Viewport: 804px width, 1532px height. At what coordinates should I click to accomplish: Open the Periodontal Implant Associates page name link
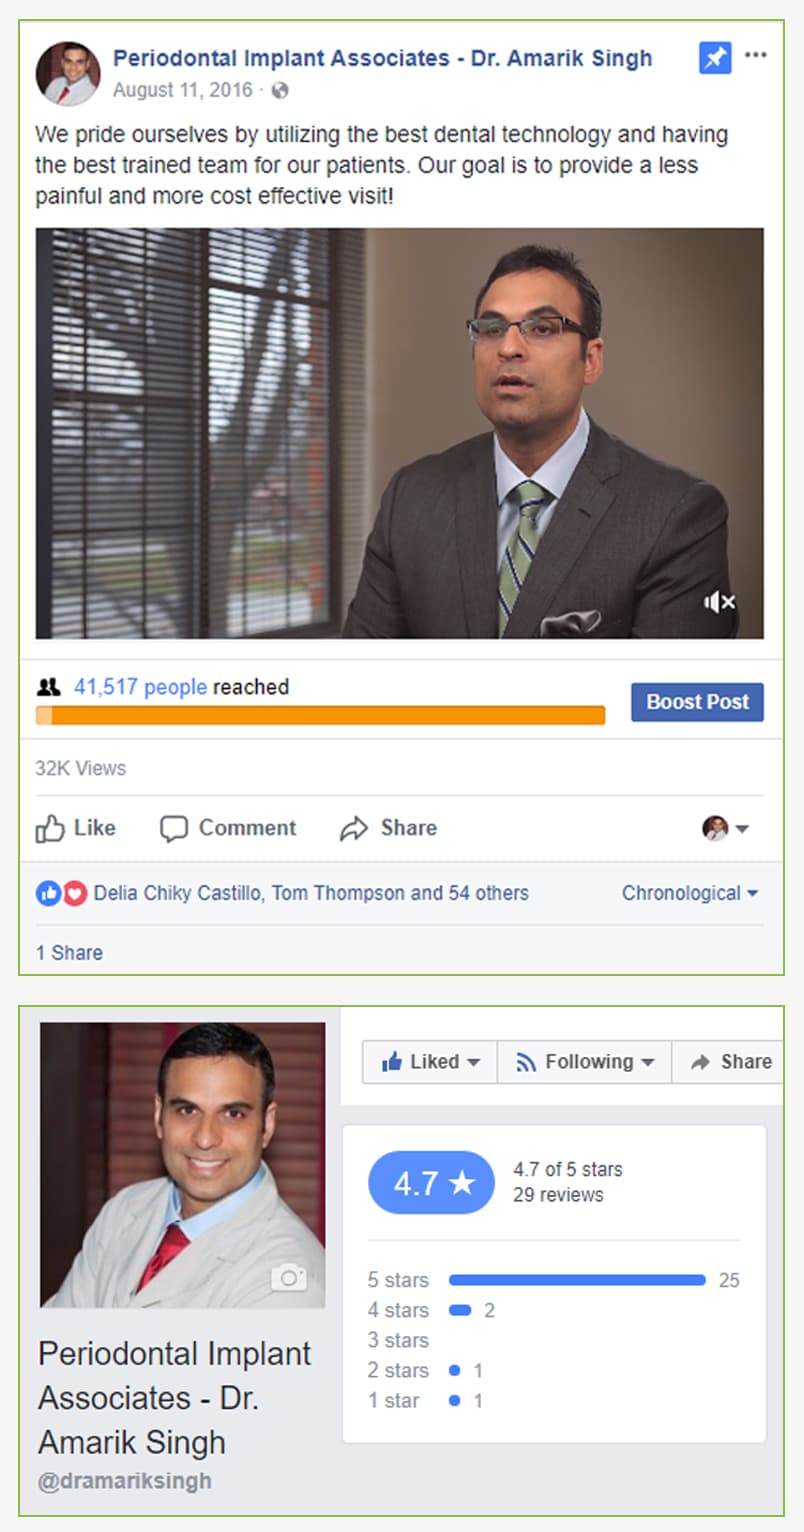[x=382, y=58]
